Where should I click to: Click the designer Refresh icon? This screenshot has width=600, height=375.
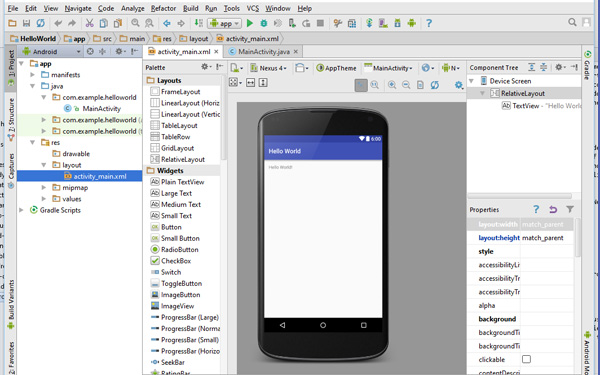point(435,85)
